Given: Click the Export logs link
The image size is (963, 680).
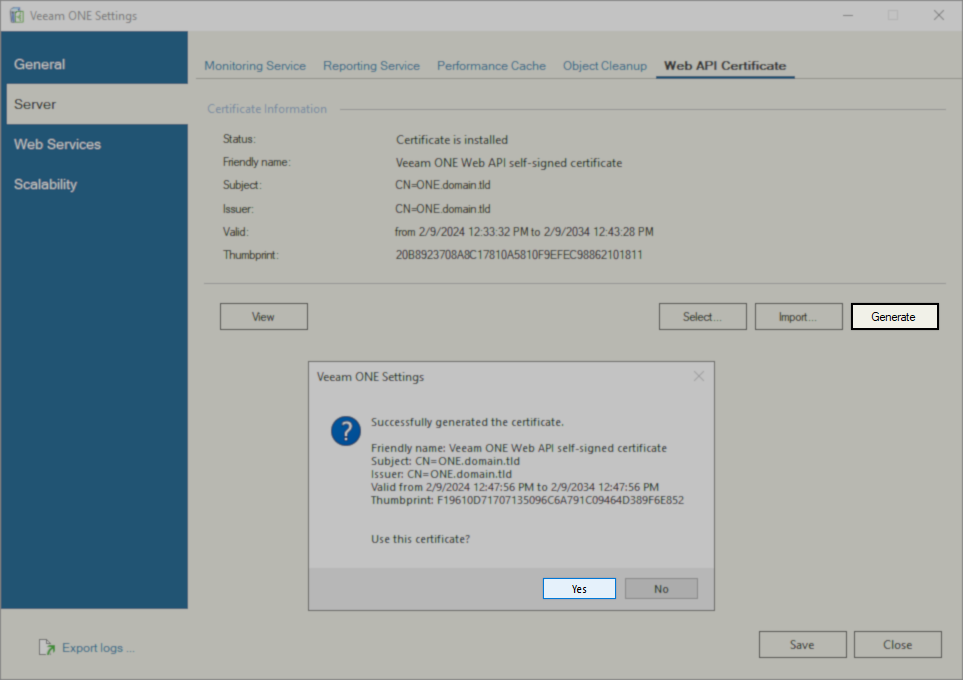Looking at the screenshot, I should point(98,647).
